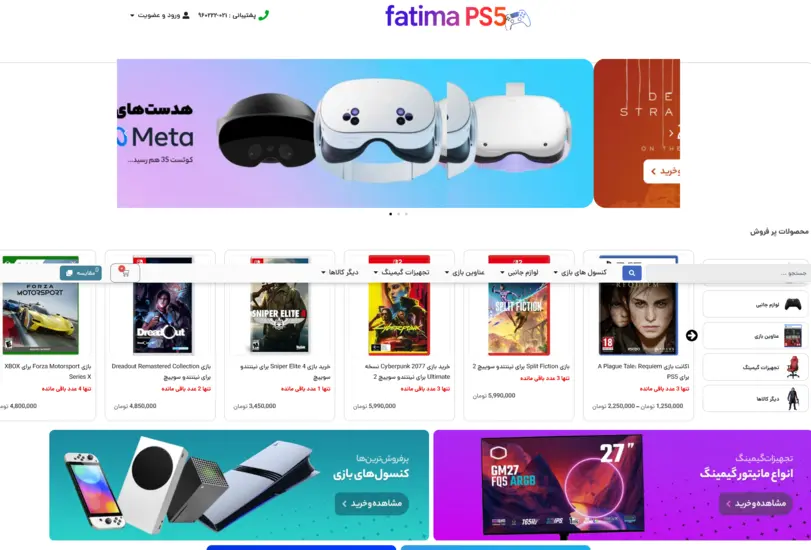Click the blue search magnifier button

pyautogui.click(x=632, y=273)
